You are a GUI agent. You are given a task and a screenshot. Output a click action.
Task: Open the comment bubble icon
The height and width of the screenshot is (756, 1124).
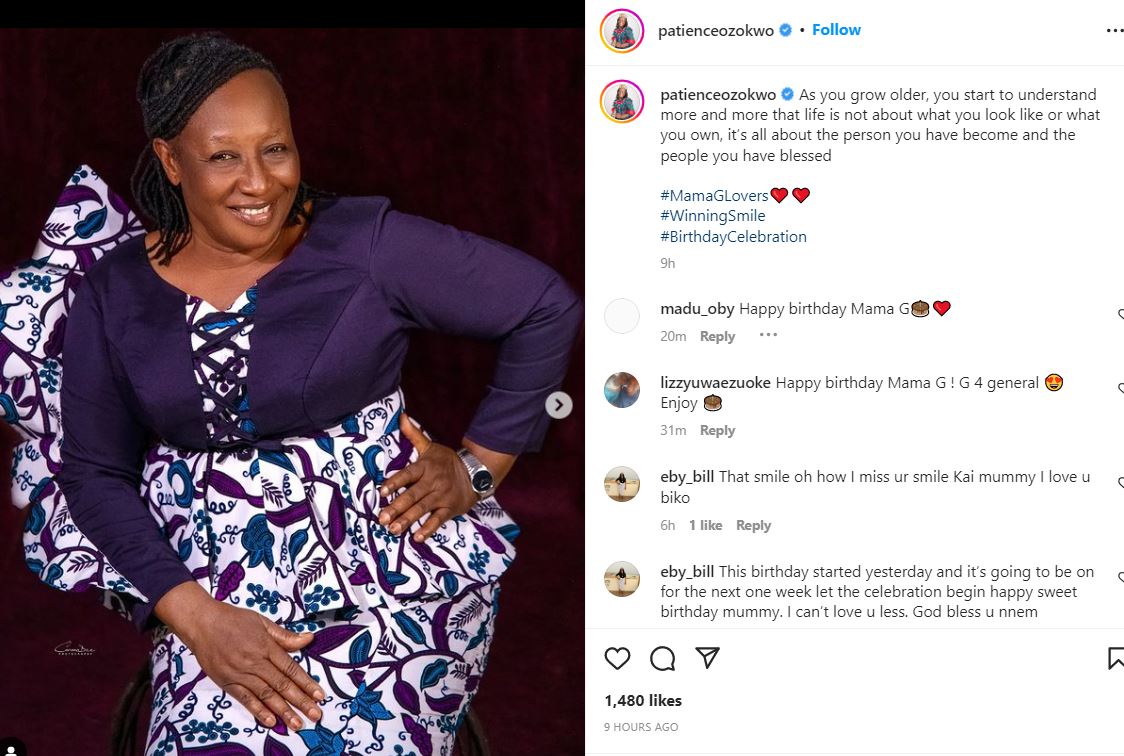coord(662,658)
